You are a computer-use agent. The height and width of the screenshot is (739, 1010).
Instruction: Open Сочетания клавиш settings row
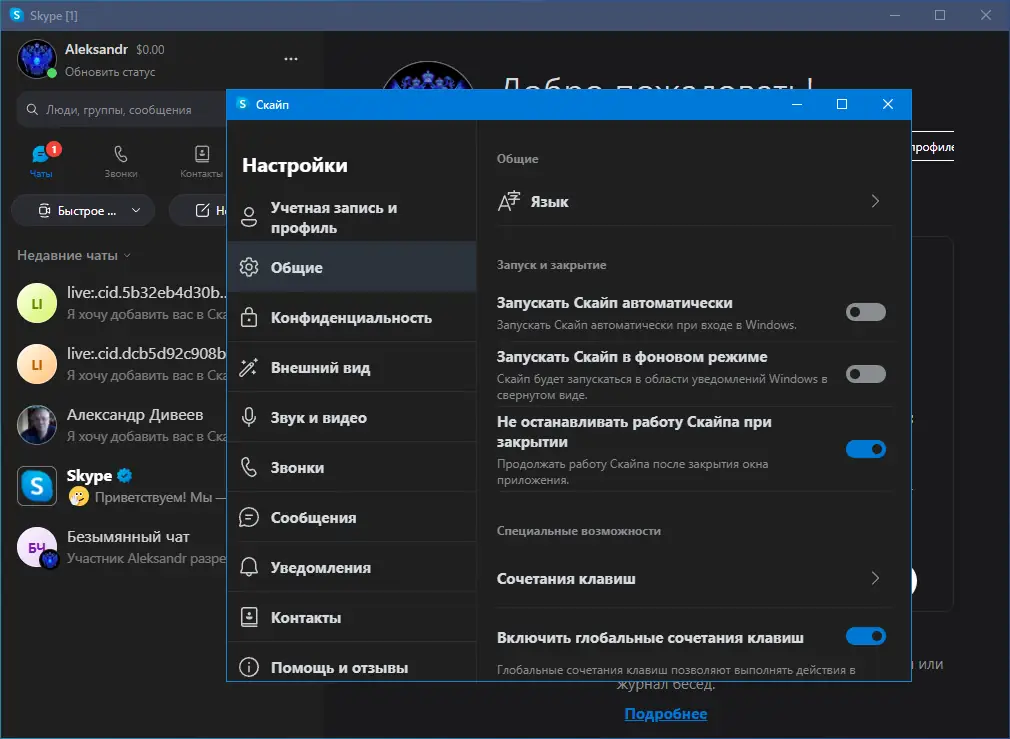694,578
